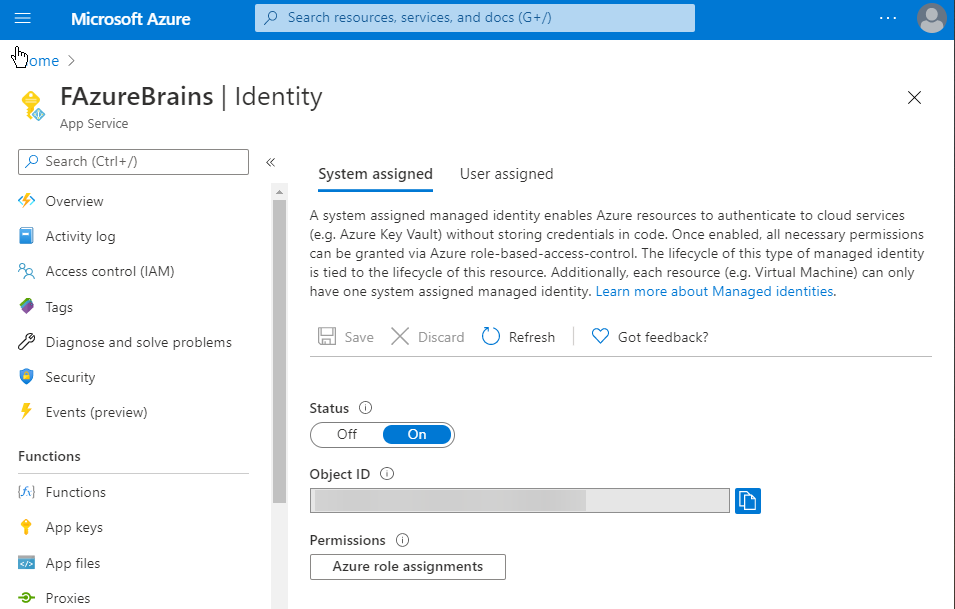Click the sidebar Search (Ctrl+/) field

tap(133, 162)
